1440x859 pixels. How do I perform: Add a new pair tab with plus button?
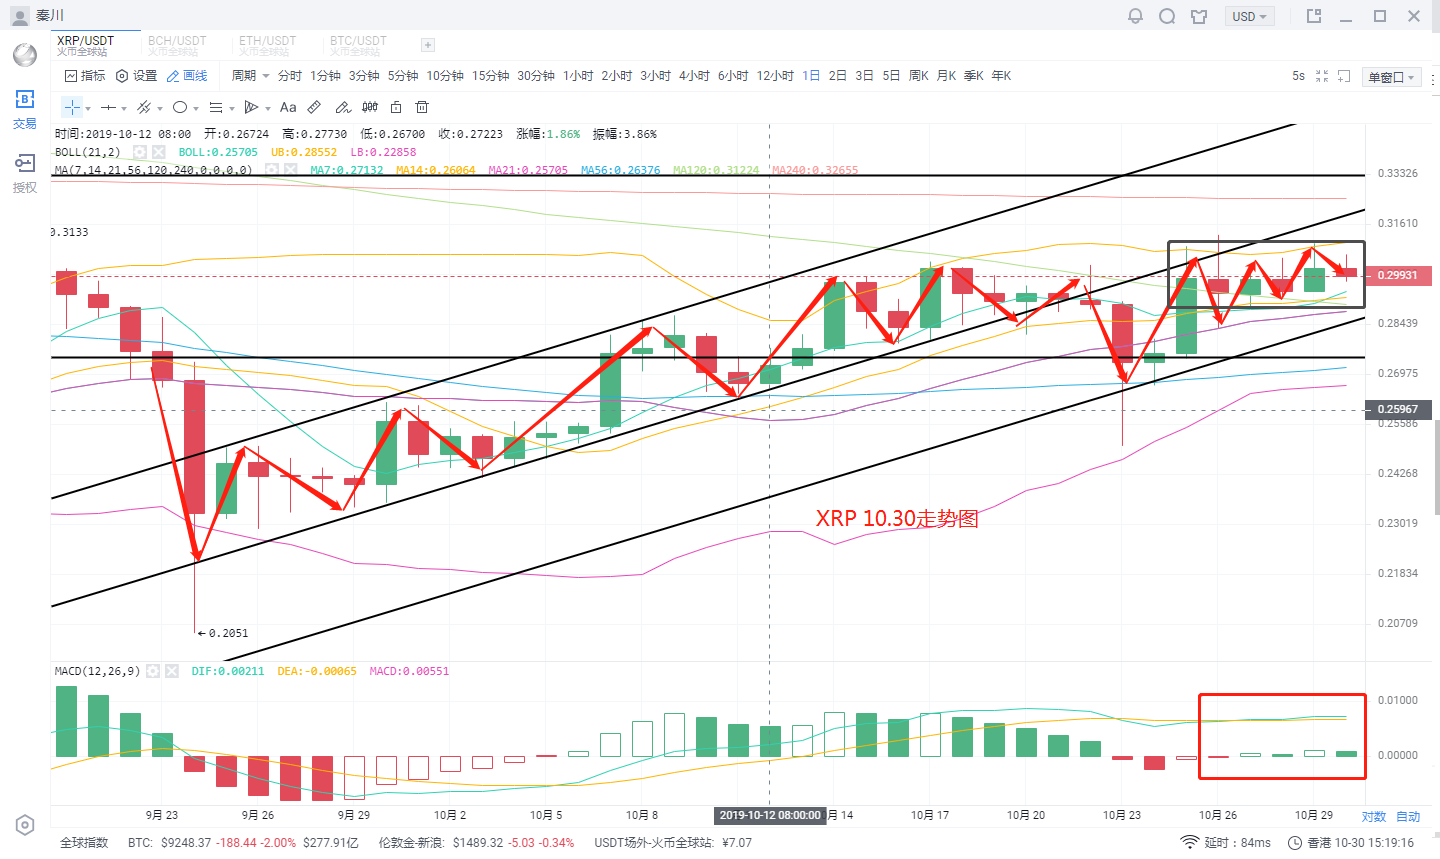[x=428, y=45]
